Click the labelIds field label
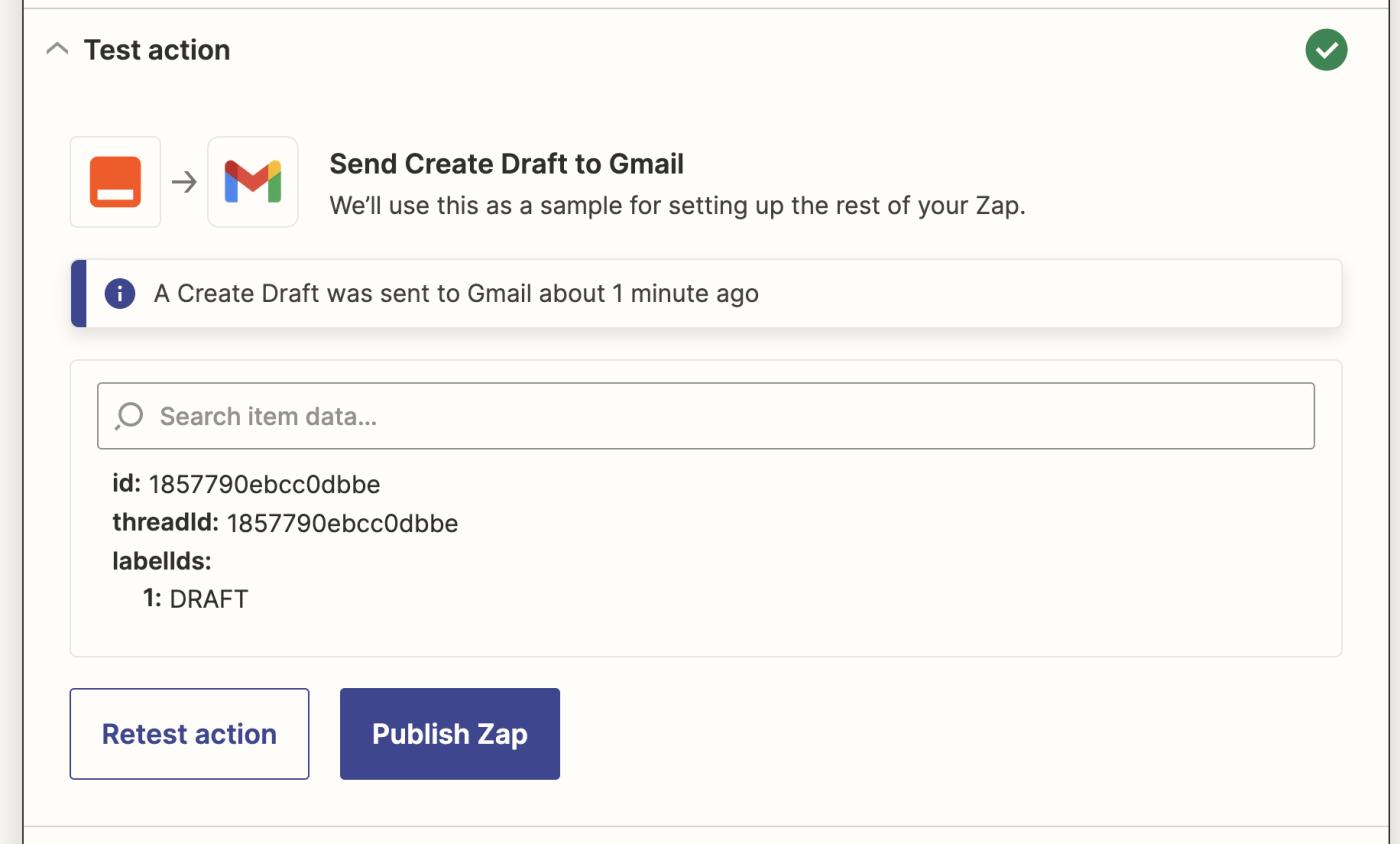This screenshot has height=844, width=1400. click(x=162, y=561)
